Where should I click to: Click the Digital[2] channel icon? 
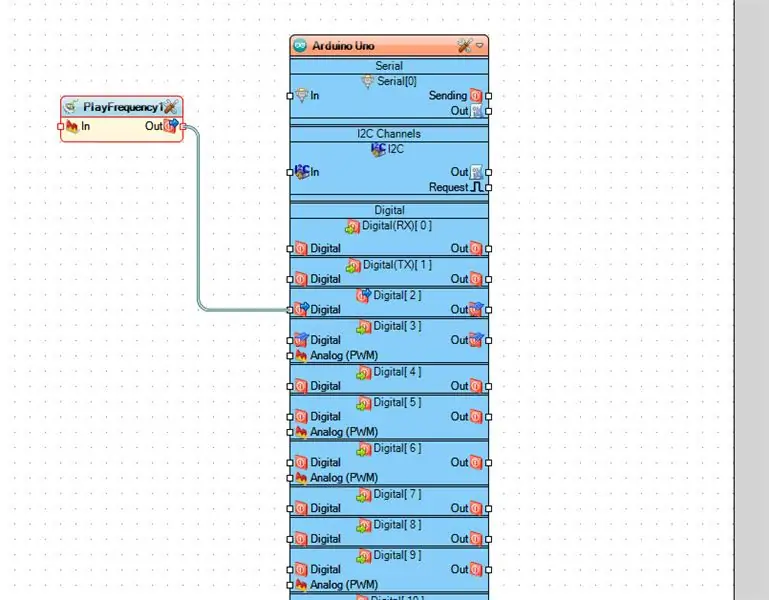point(364,296)
